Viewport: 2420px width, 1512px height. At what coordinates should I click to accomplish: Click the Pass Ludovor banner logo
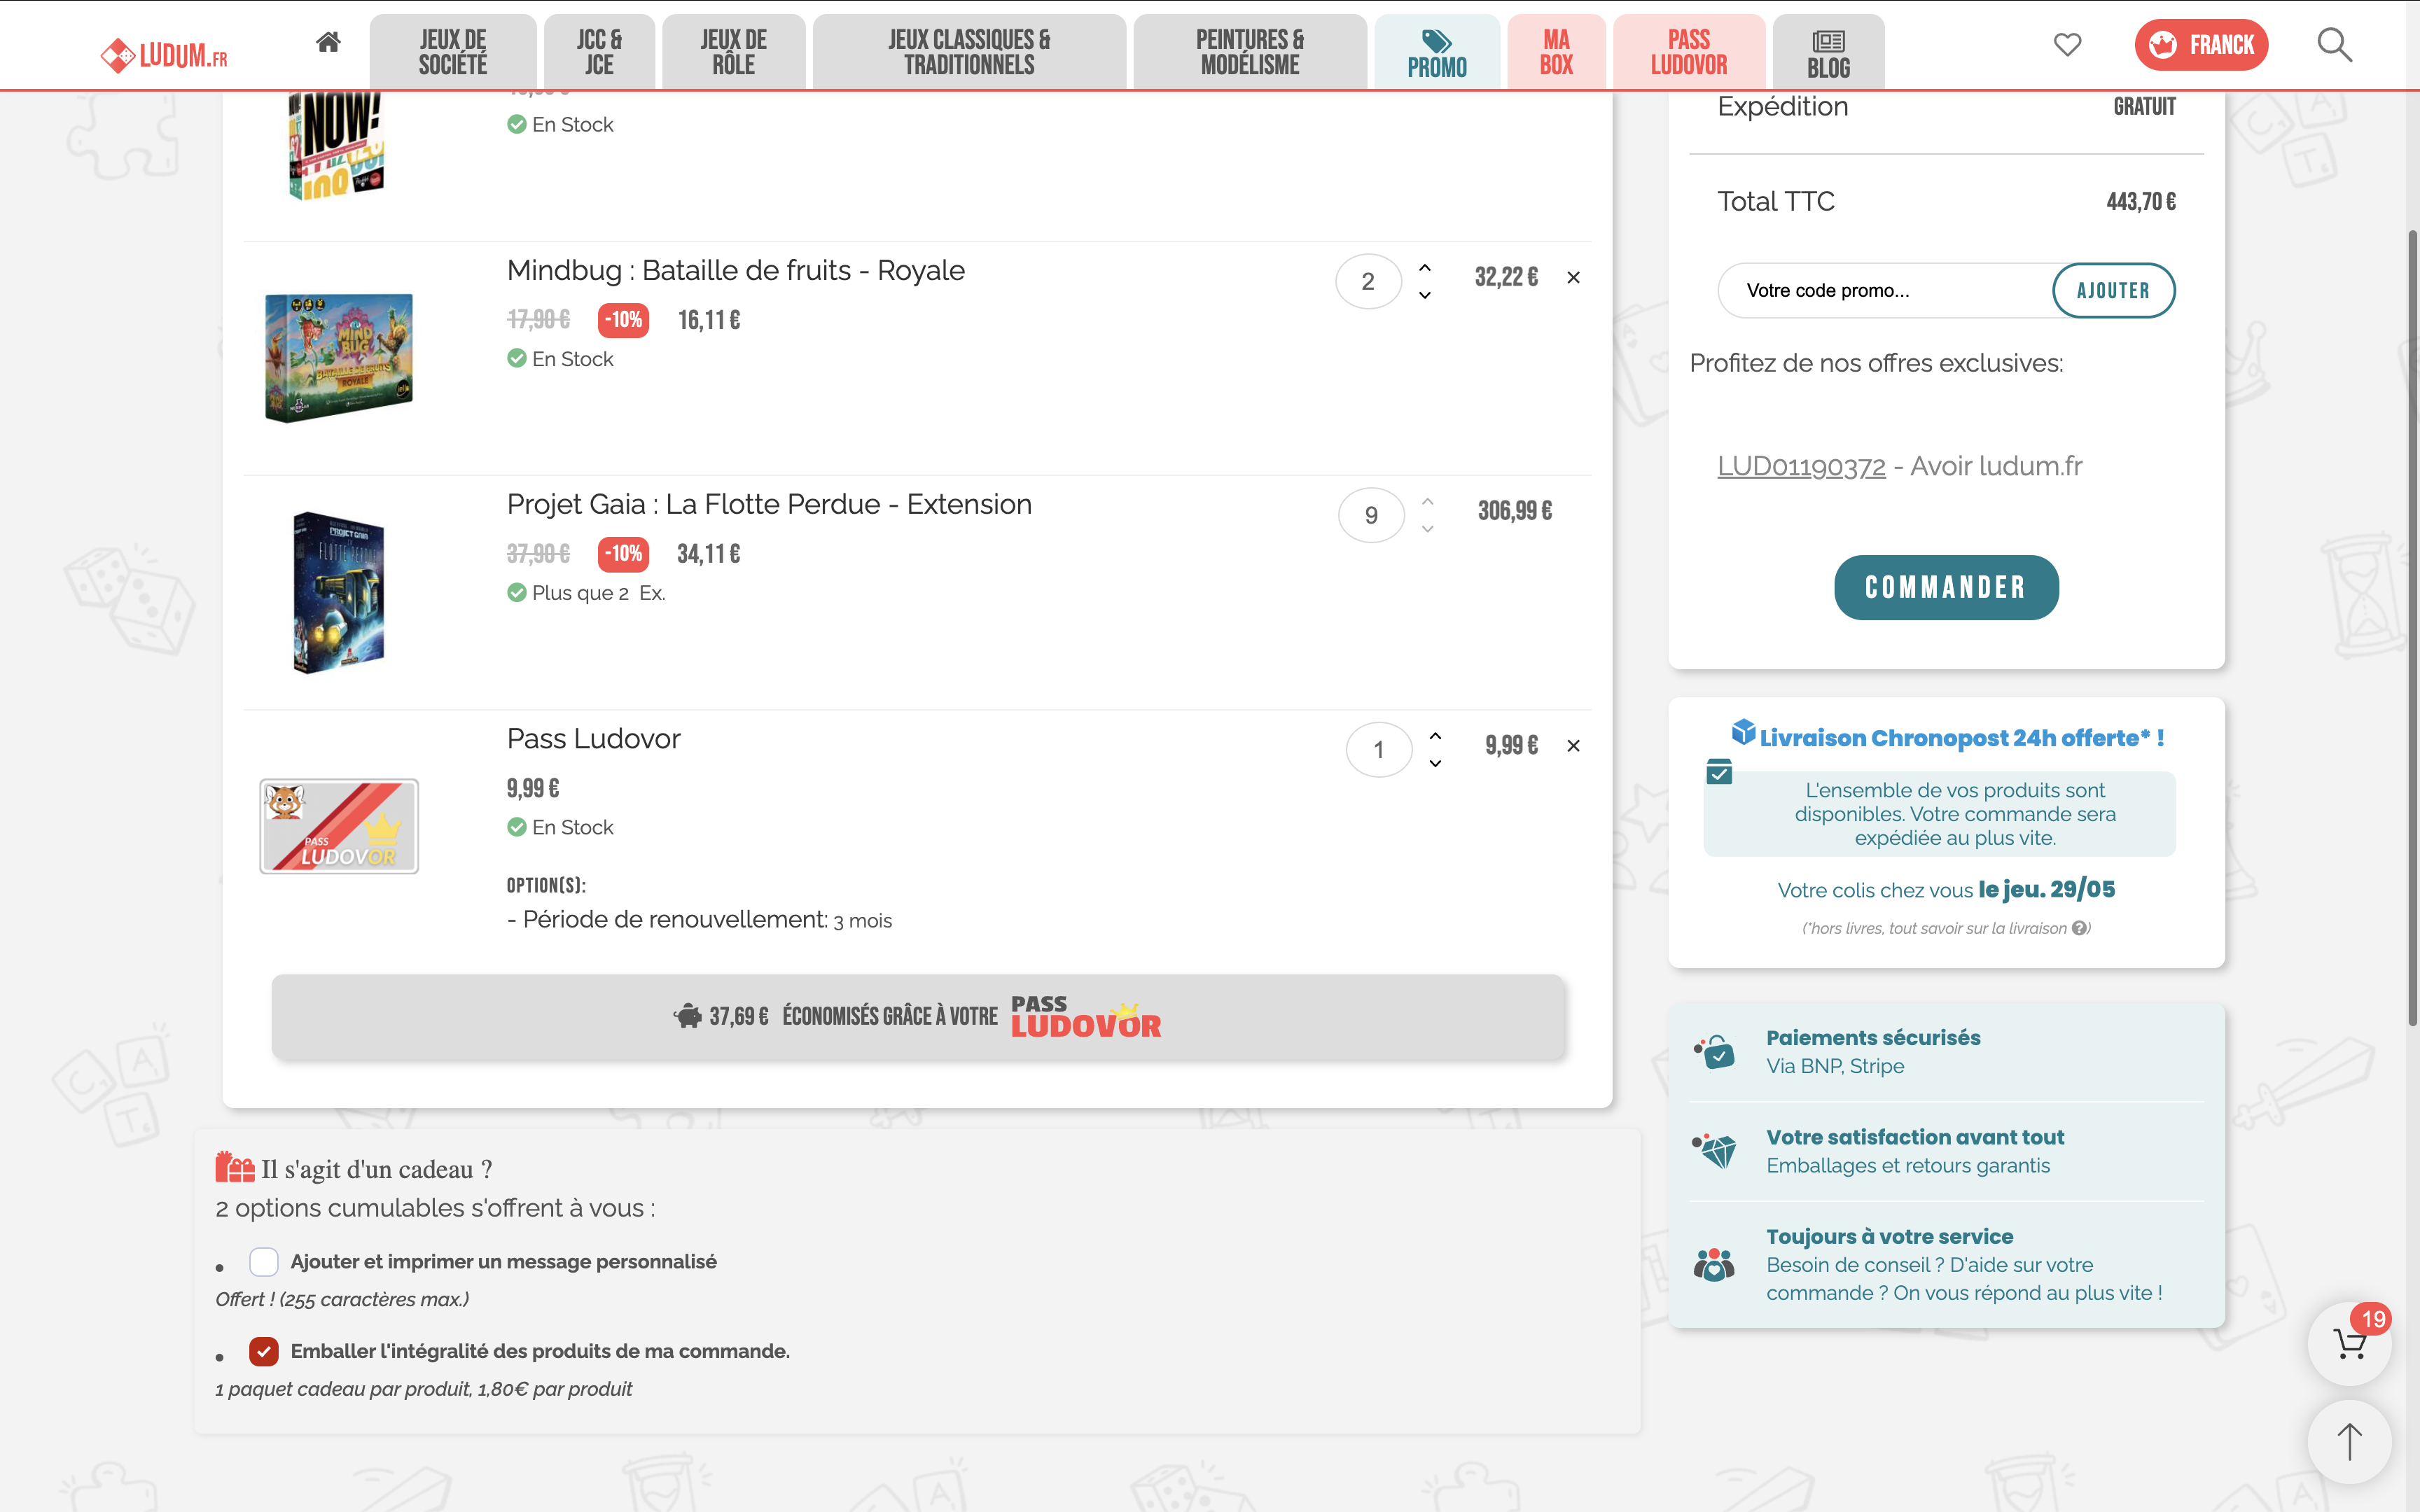pyautogui.click(x=1086, y=1017)
